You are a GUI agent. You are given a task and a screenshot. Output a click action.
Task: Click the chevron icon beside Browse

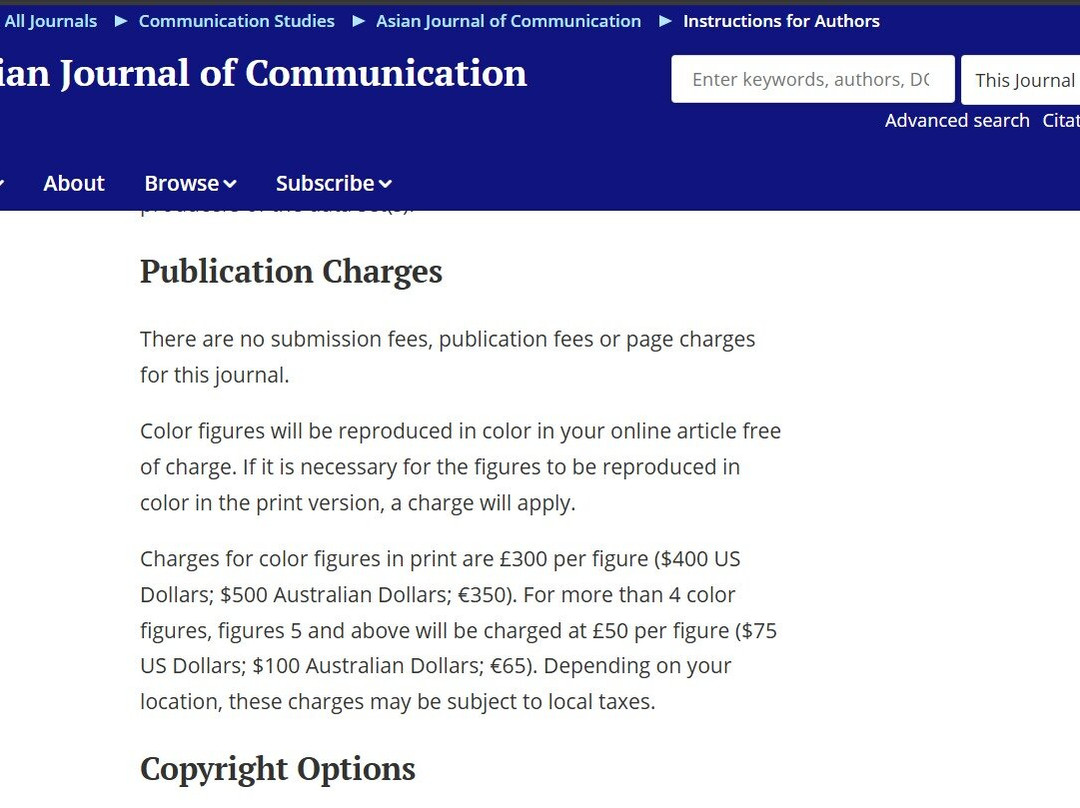click(230, 184)
